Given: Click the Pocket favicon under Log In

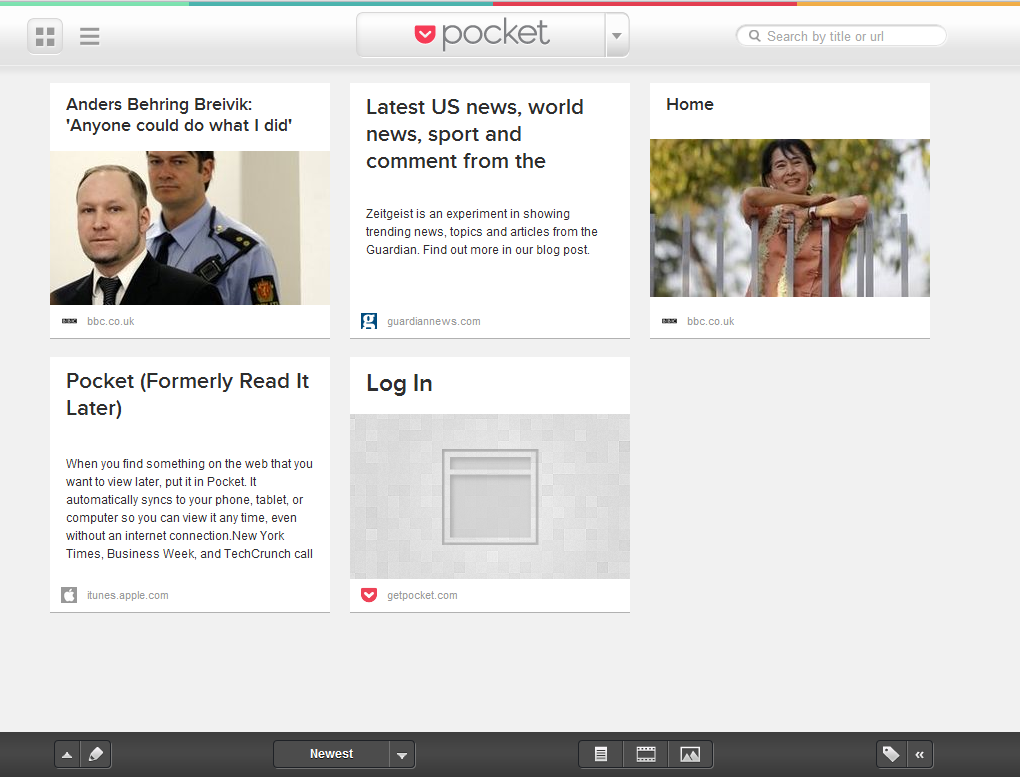Looking at the screenshot, I should (369, 595).
